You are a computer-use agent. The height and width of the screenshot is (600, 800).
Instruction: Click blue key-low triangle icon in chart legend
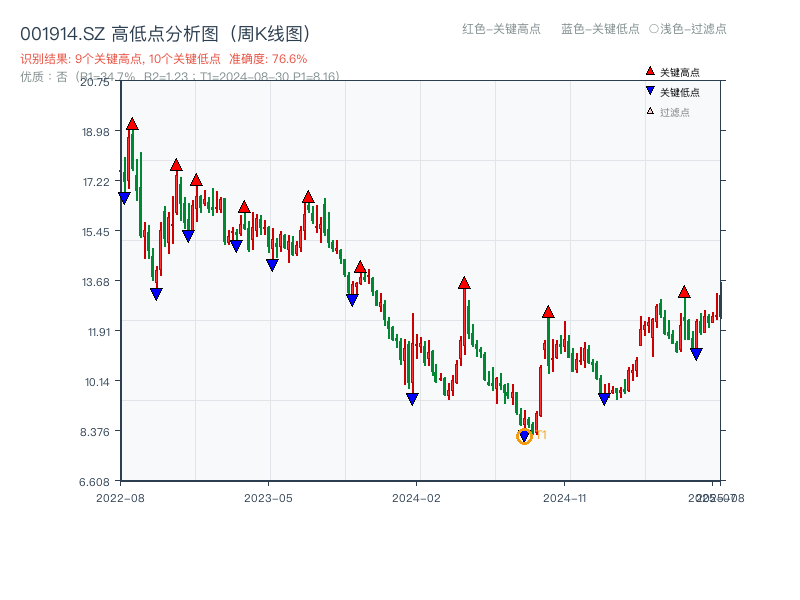649,91
